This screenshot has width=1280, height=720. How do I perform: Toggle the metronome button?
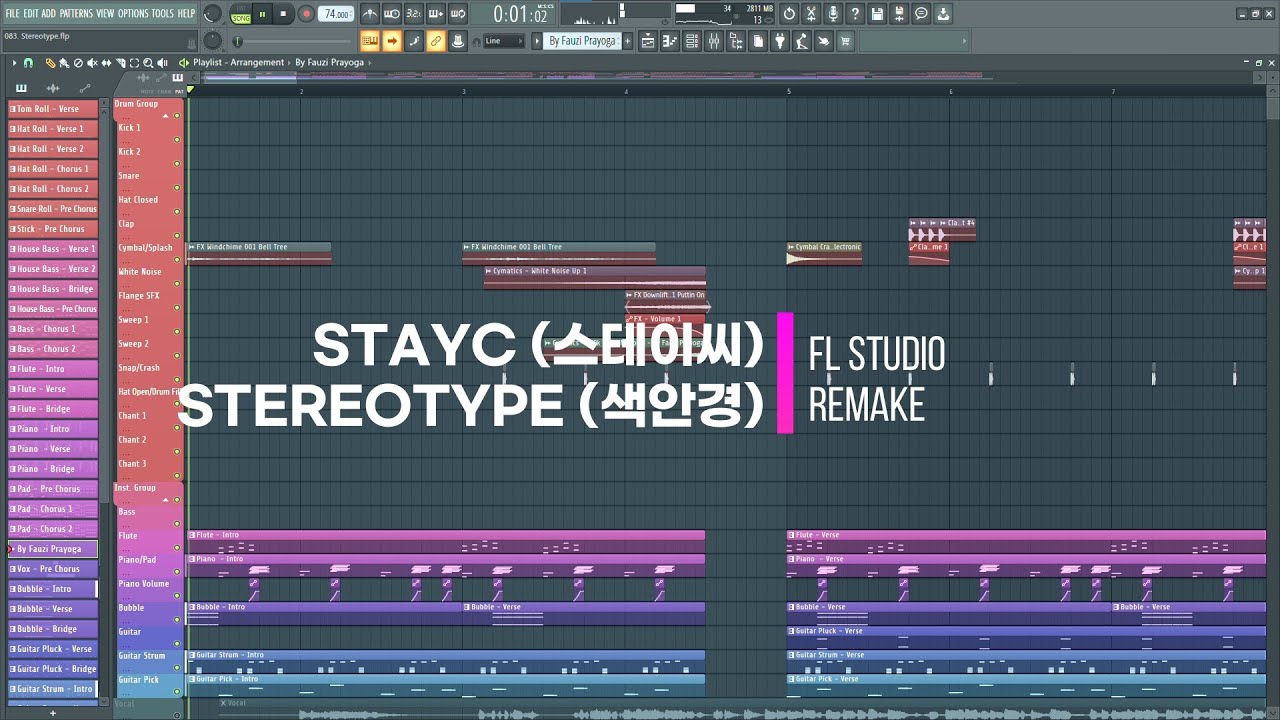tap(370, 14)
